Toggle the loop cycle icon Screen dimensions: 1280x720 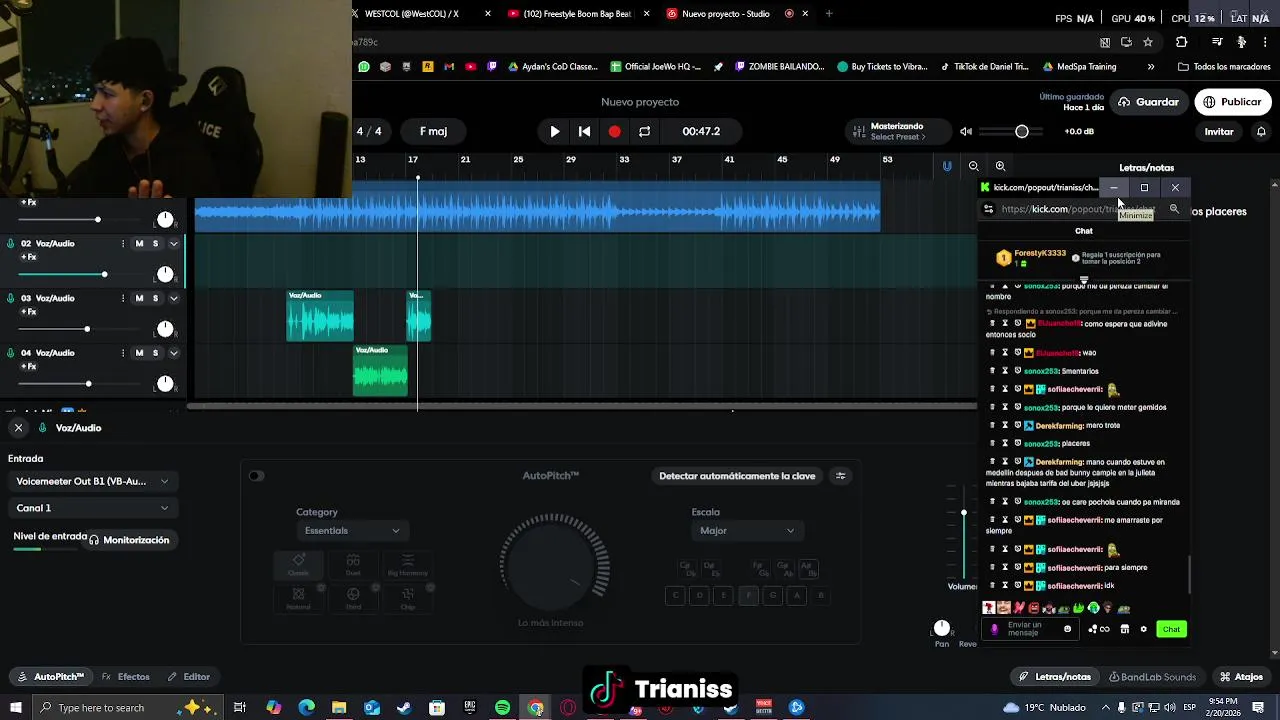pos(645,131)
